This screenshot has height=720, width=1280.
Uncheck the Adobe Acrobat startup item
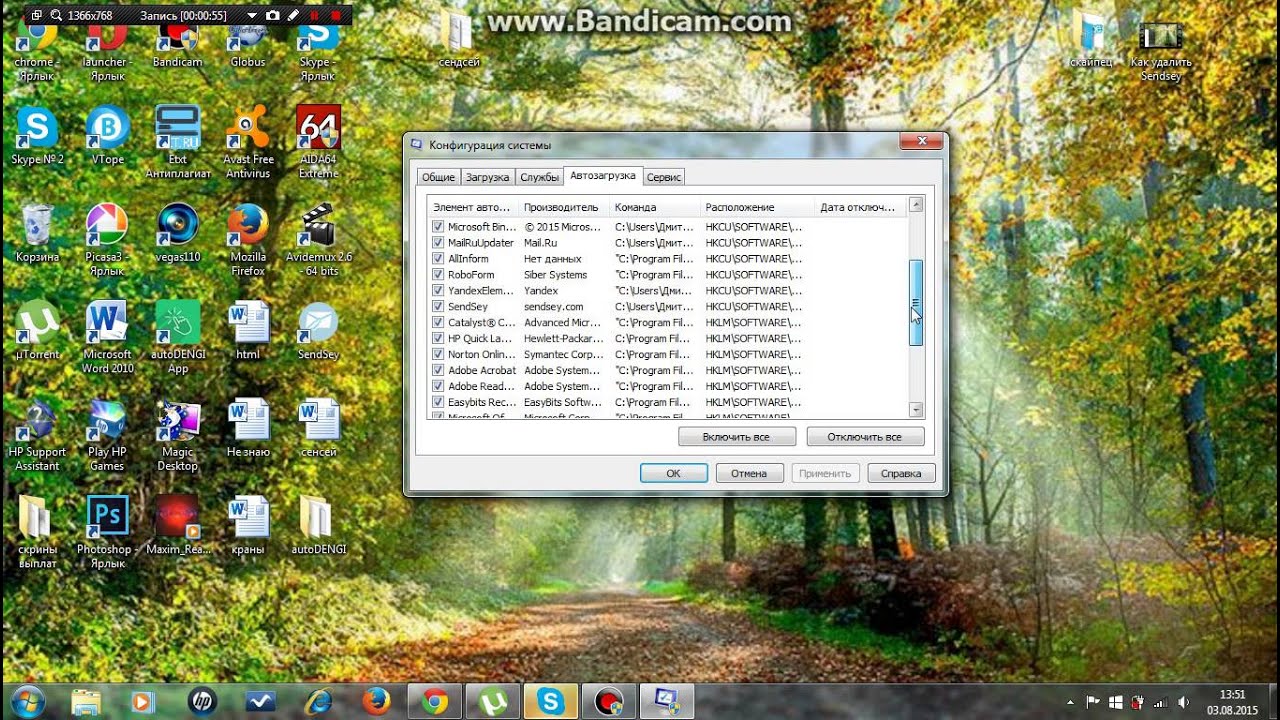tap(438, 370)
